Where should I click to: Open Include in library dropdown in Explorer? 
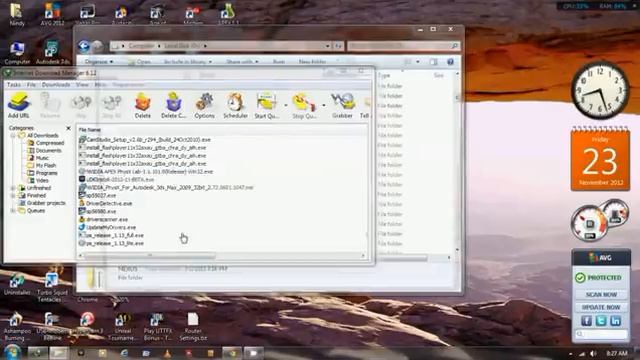(188, 62)
